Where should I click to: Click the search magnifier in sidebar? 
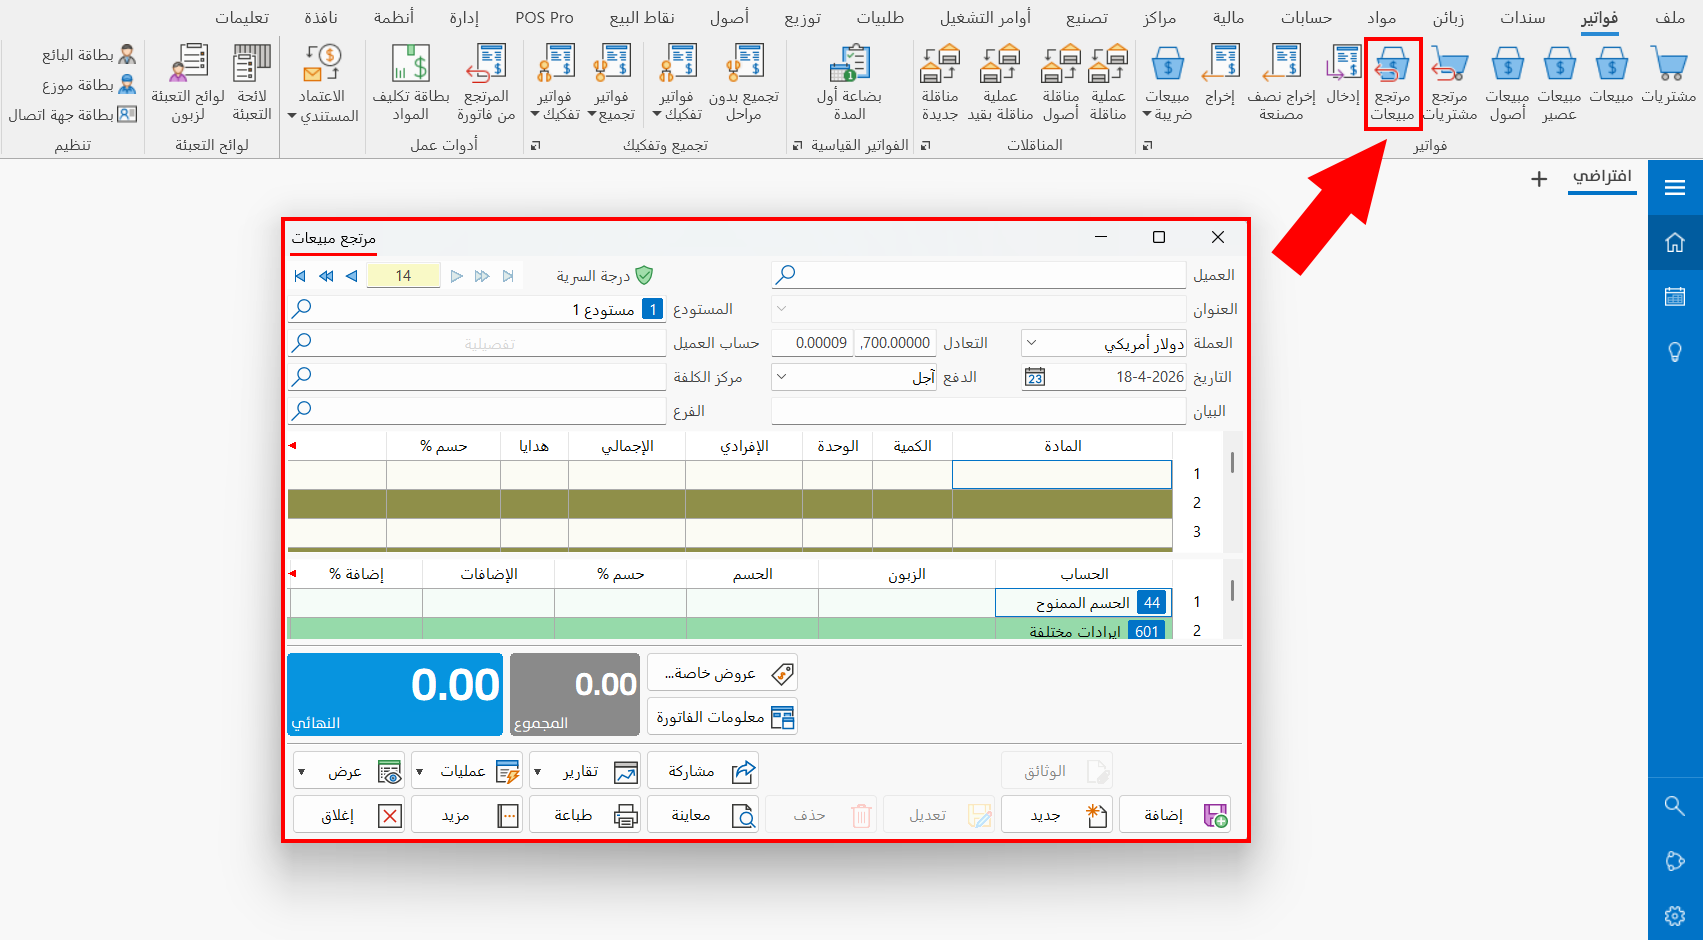point(1675,806)
